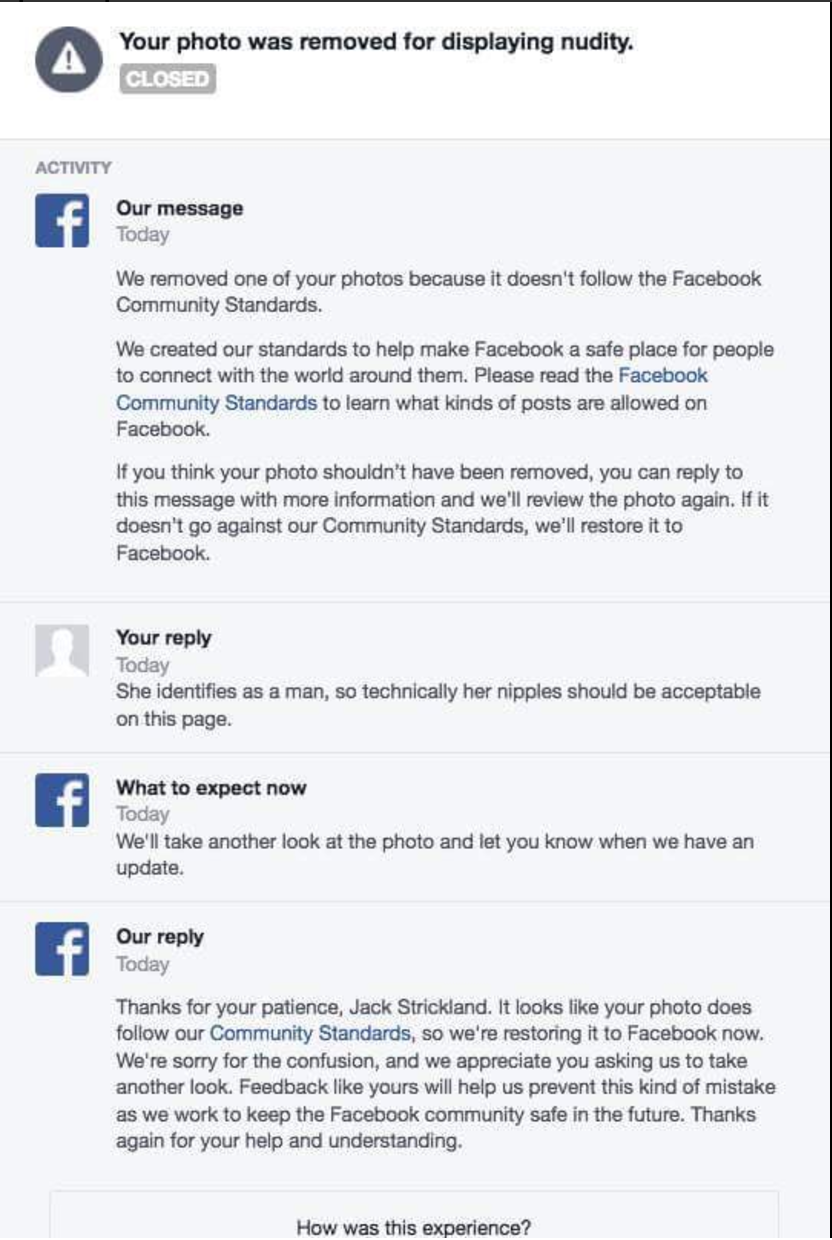Click the Today timestamp under Our reply
Screen dimensions: 832x1240
143,964
